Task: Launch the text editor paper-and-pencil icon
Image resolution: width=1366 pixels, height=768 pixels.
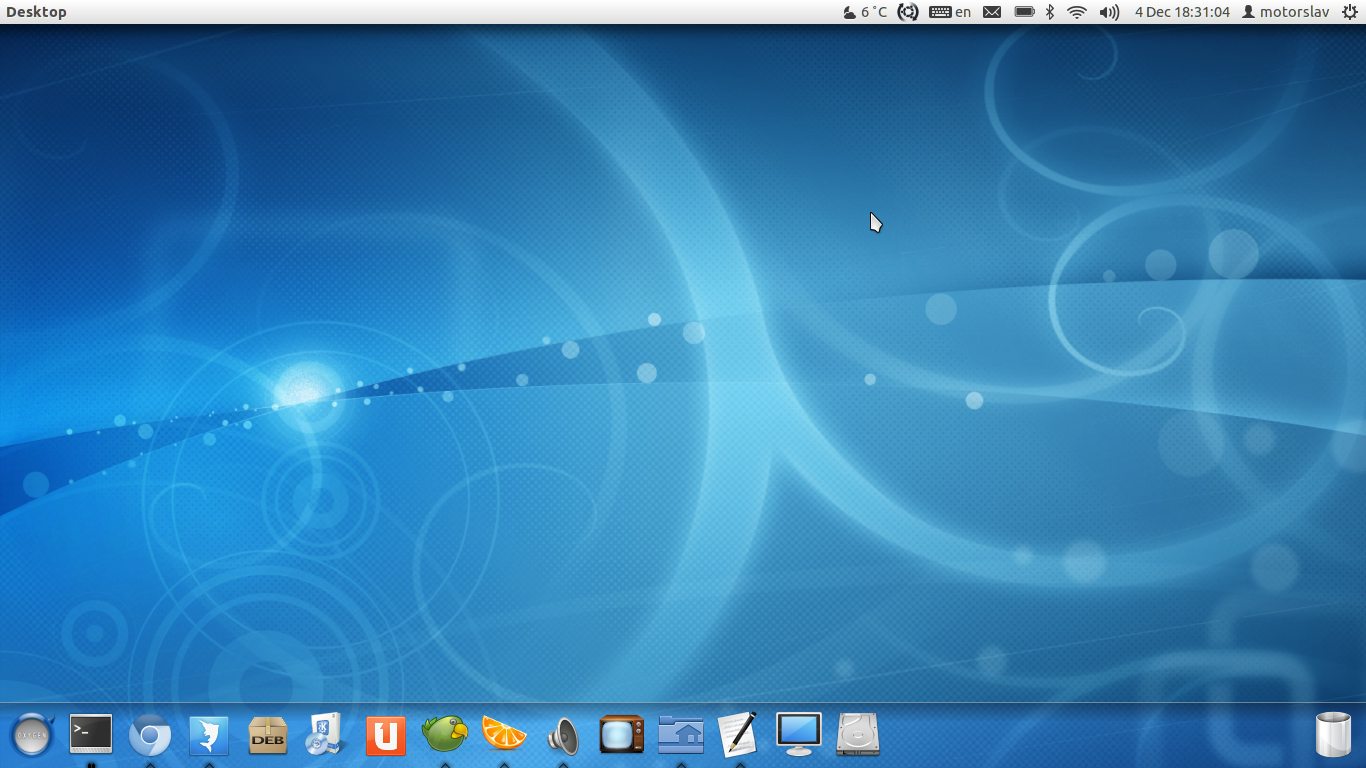Action: (x=739, y=734)
